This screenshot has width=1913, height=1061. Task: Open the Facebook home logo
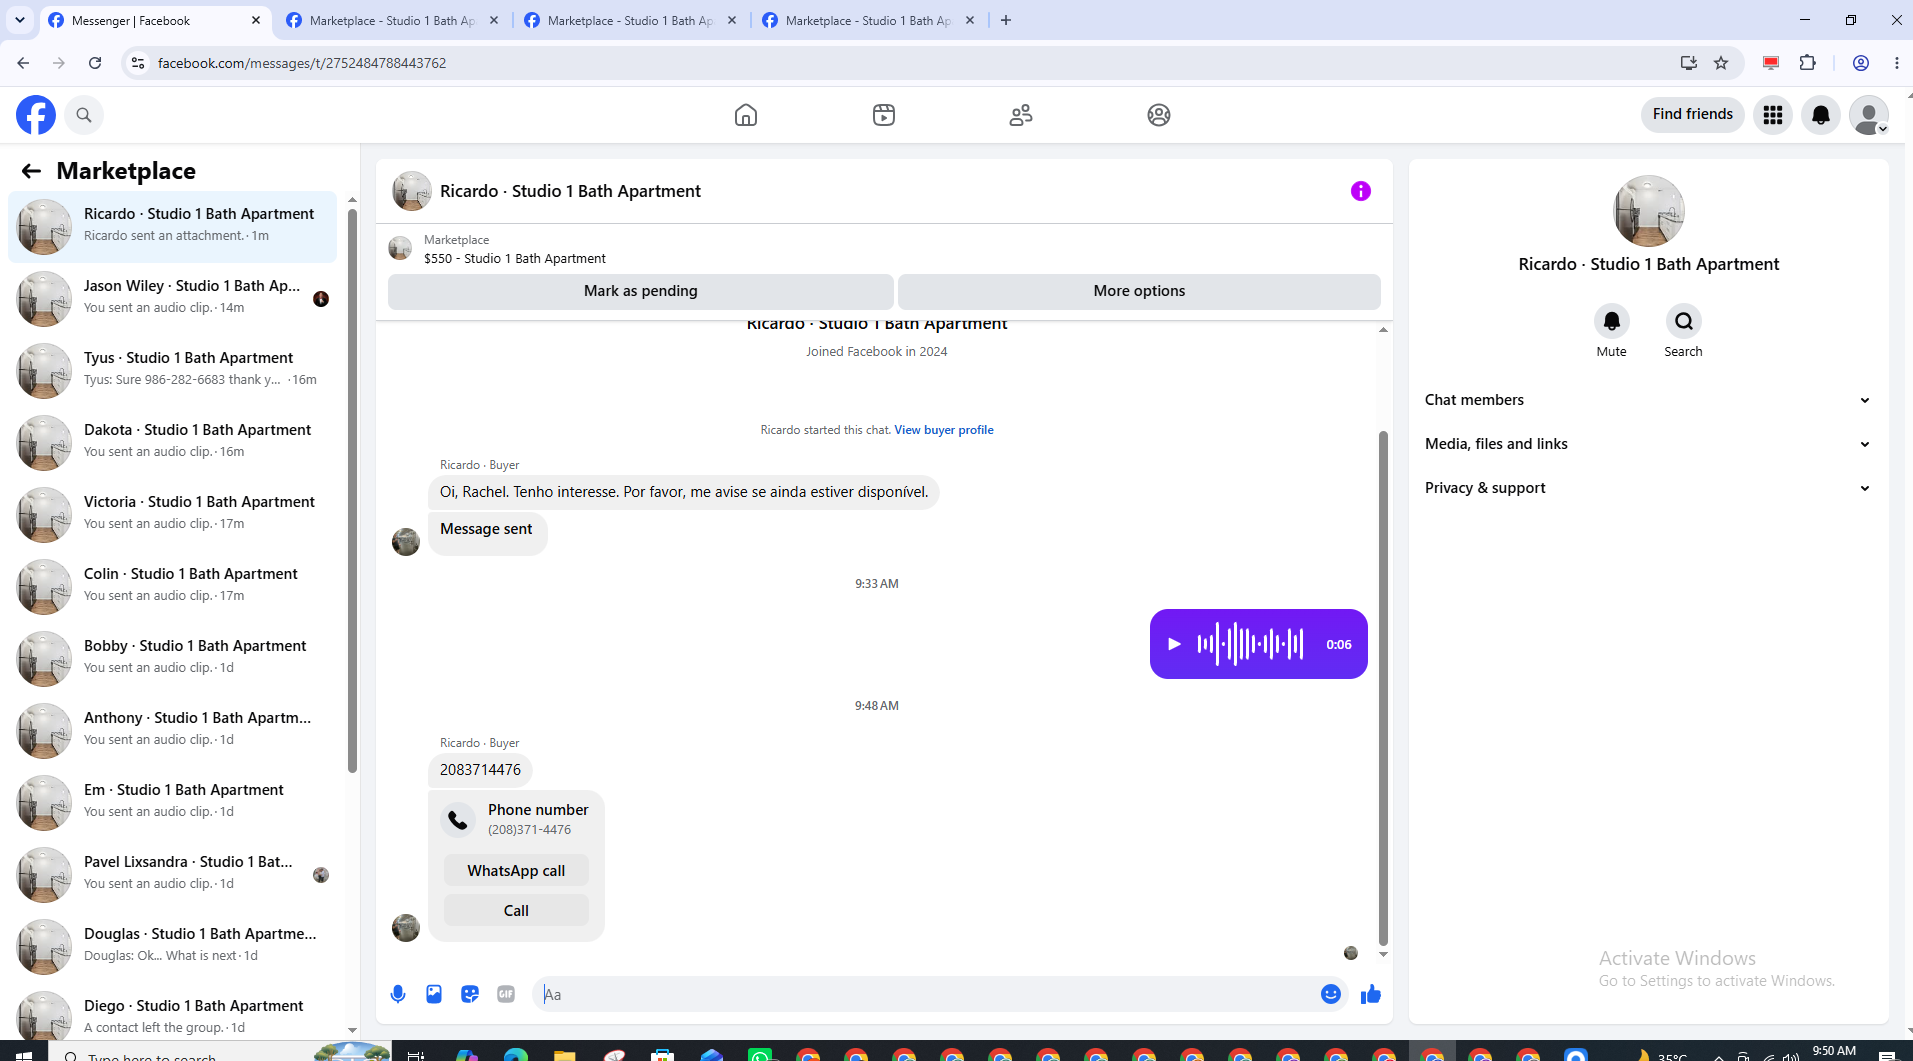(36, 115)
